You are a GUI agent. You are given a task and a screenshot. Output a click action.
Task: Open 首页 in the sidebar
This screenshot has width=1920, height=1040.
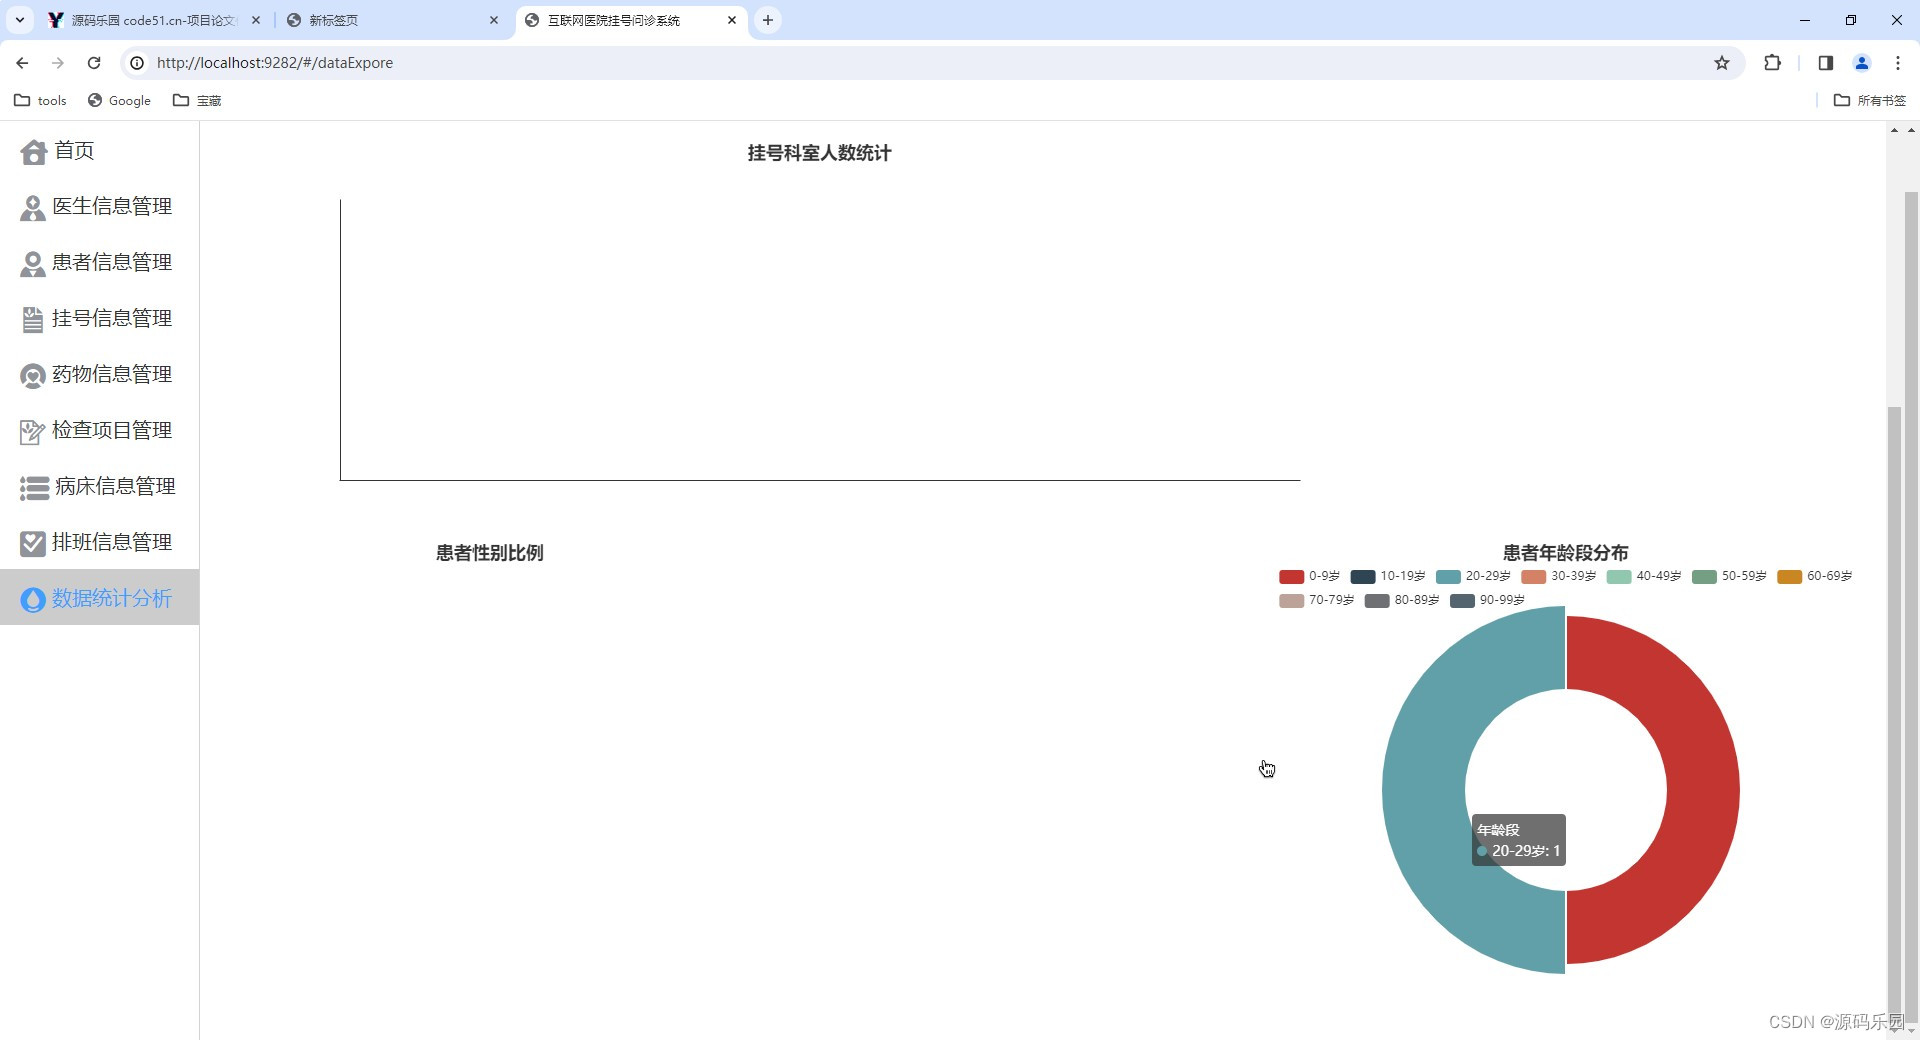tap(99, 151)
